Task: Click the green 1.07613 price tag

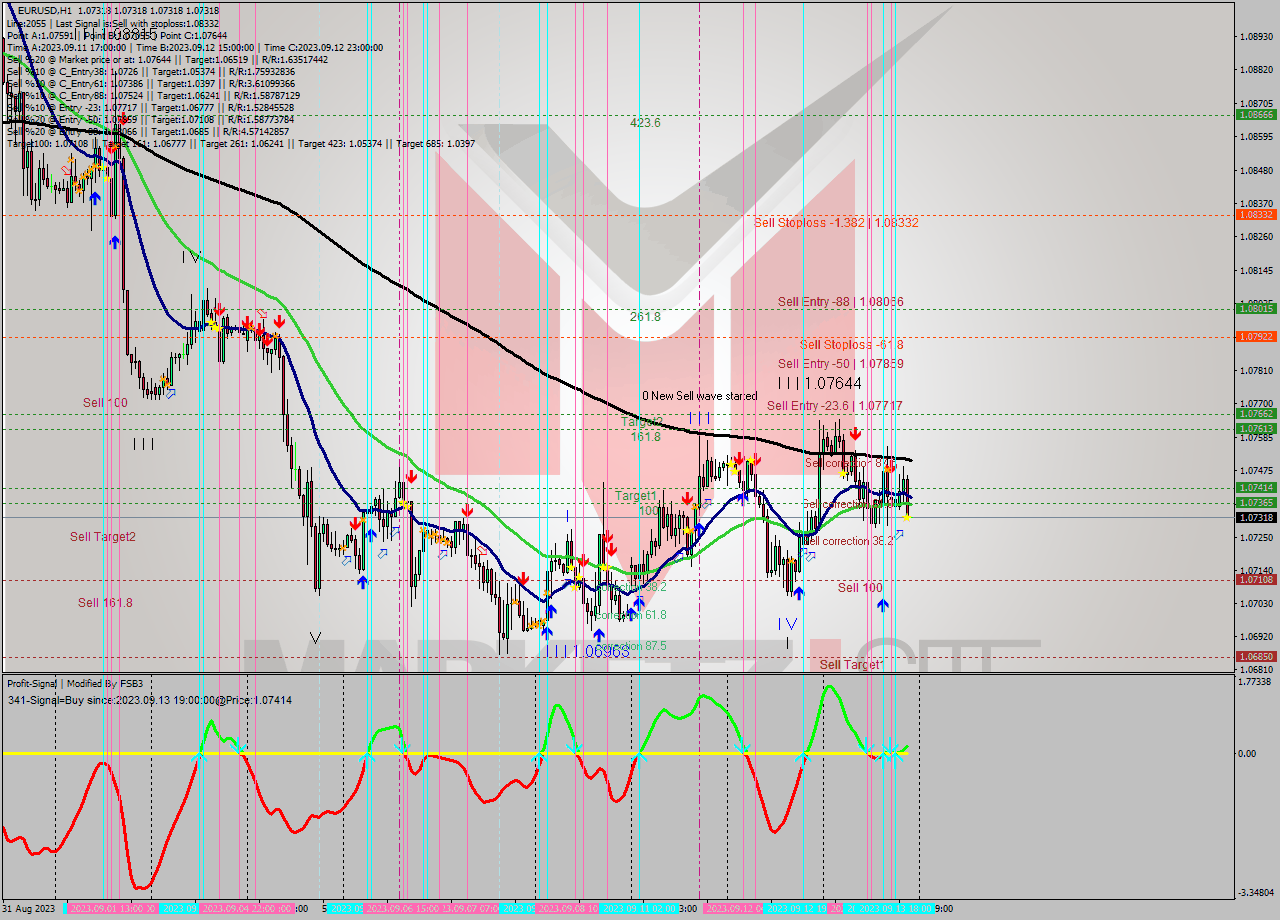Action: point(1256,429)
